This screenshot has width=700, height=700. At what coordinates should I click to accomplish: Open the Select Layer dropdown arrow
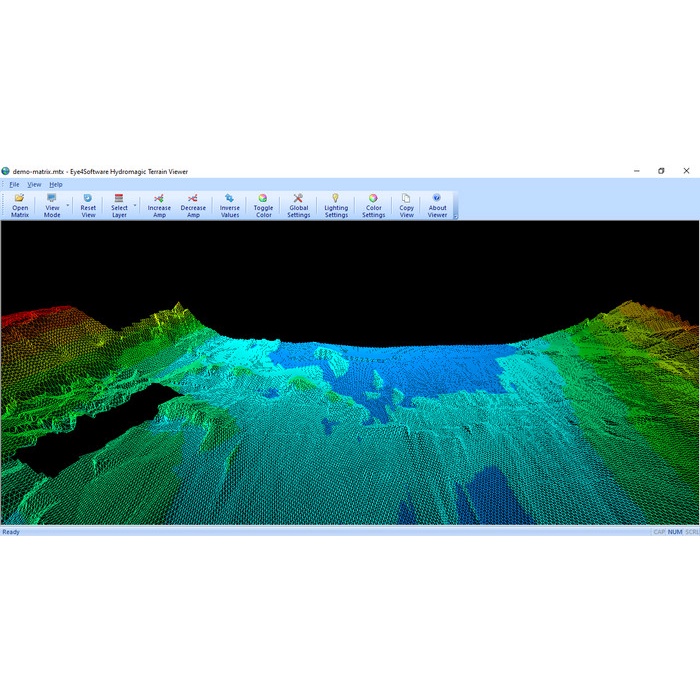135,206
